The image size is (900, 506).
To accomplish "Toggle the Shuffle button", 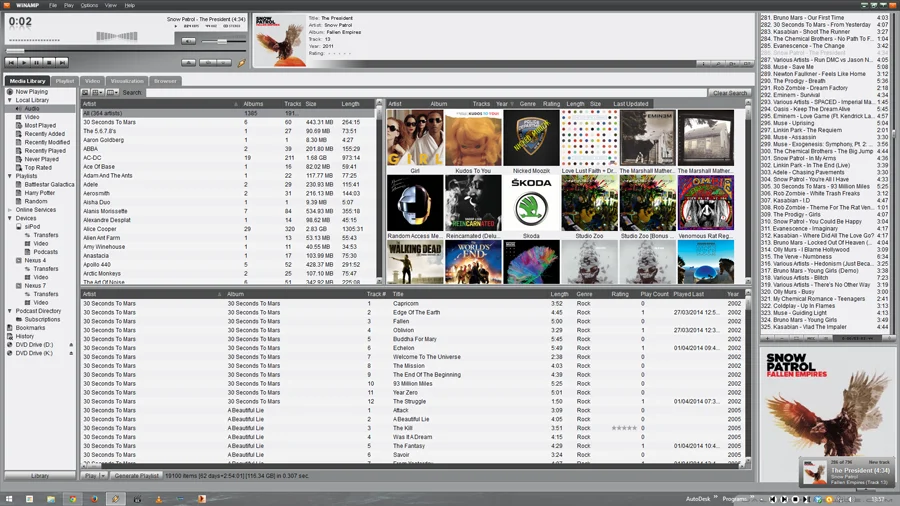I will pos(208,63).
